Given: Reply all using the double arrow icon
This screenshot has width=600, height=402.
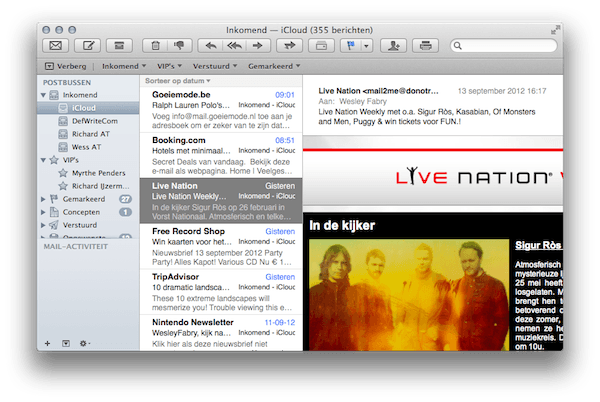Looking at the screenshot, I should (234, 46).
